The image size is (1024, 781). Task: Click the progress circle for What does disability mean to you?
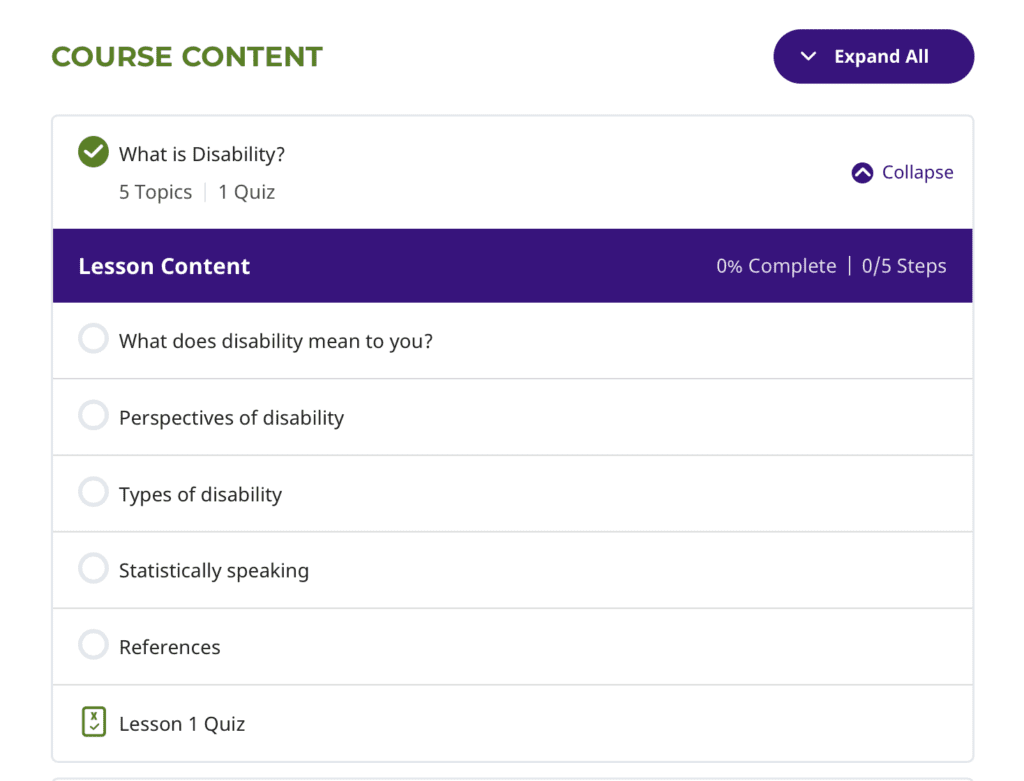point(93,338)
